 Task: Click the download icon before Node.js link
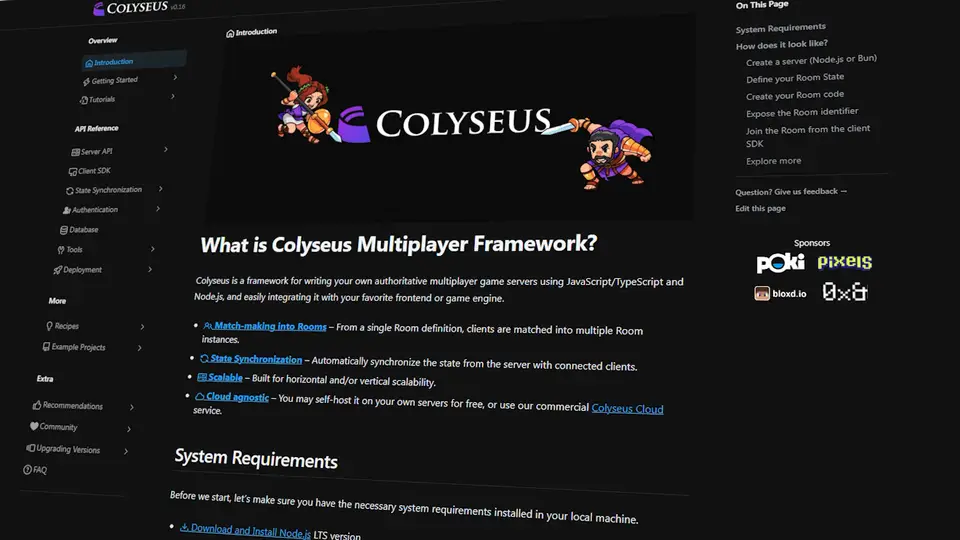(x=184, y=527)
